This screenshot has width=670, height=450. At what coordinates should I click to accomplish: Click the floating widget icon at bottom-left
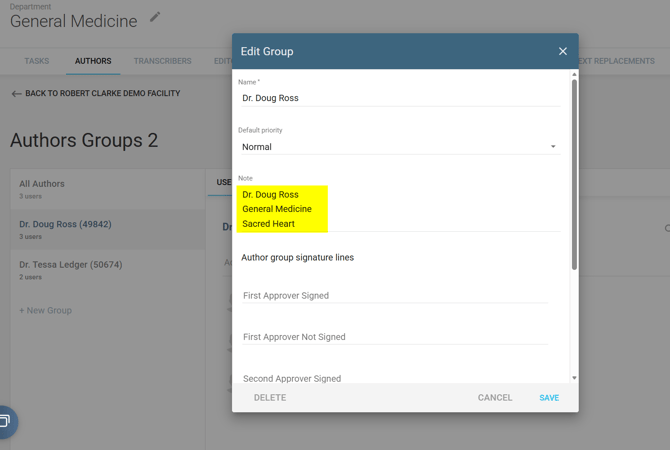click(5, 421)
